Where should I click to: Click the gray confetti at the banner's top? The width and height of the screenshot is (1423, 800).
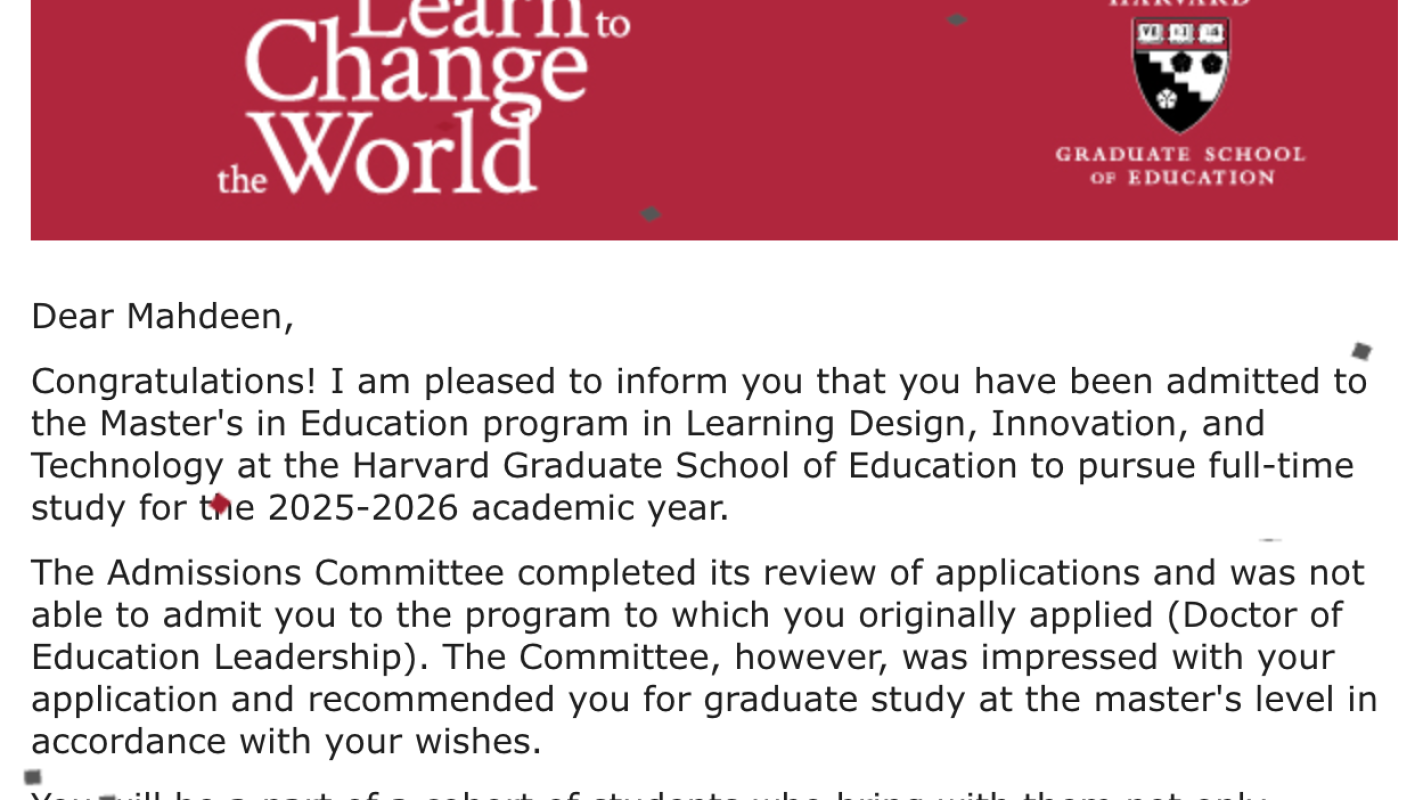pos(956,19)
